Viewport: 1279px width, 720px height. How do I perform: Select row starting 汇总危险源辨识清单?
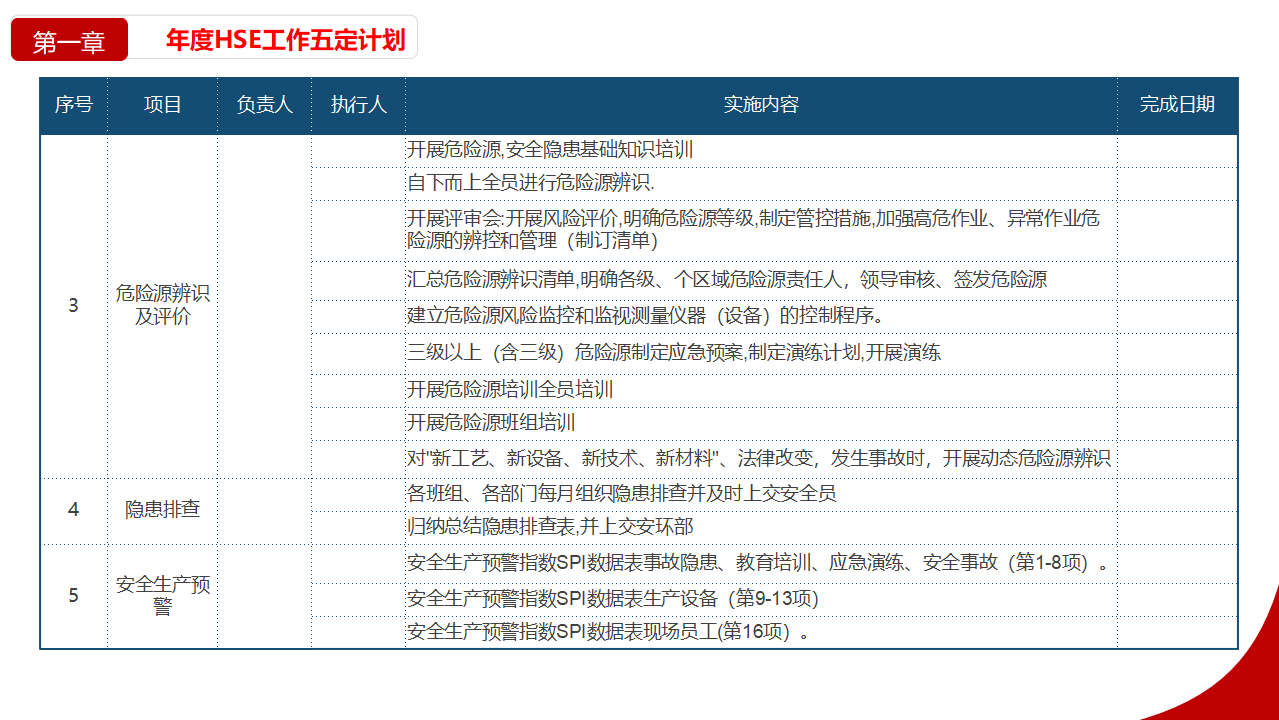[761, 280]
